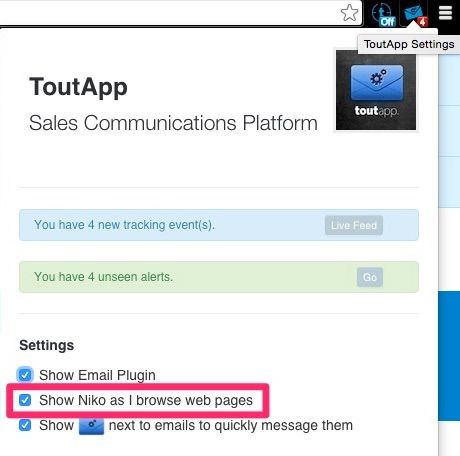Click the extension icon labeled Off

[x=383, y=14]
